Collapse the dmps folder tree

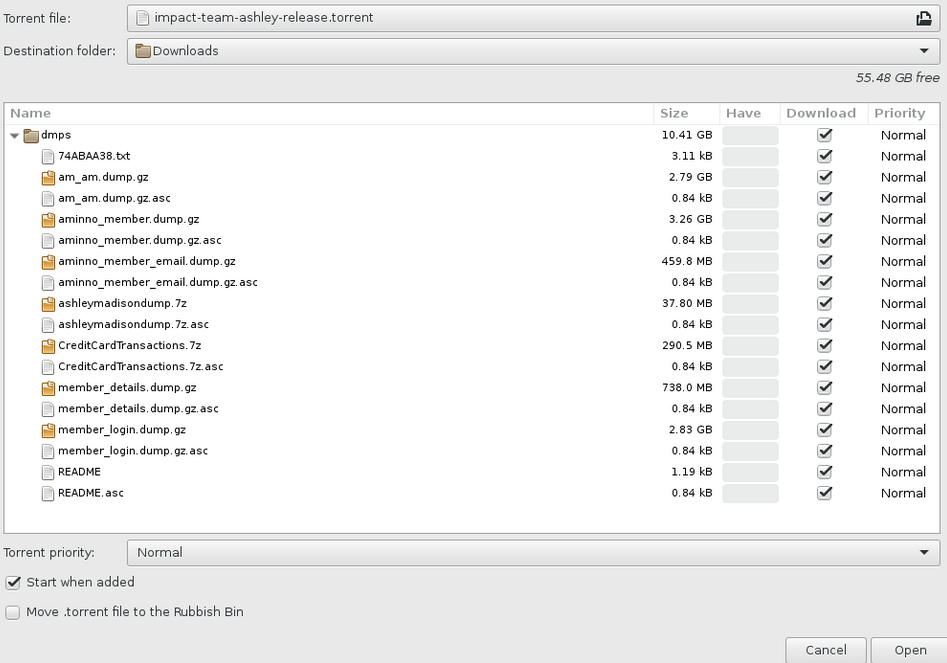click(14, 136)
